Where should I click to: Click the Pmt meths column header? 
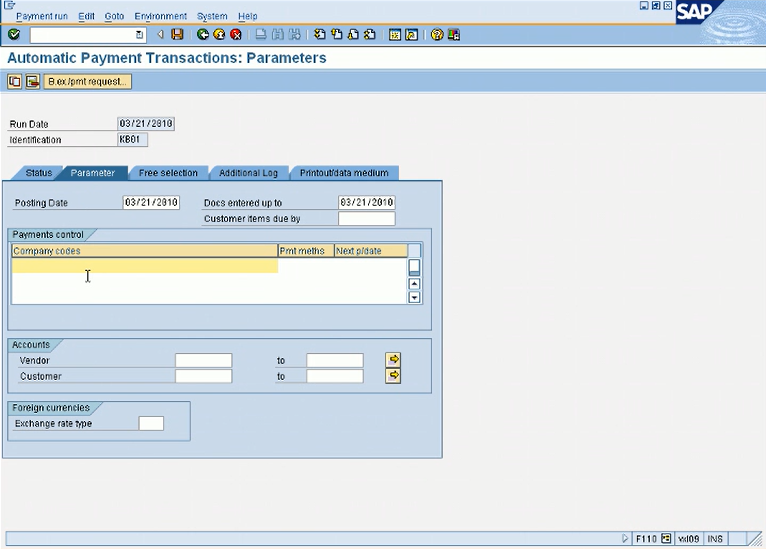(306, 251)
